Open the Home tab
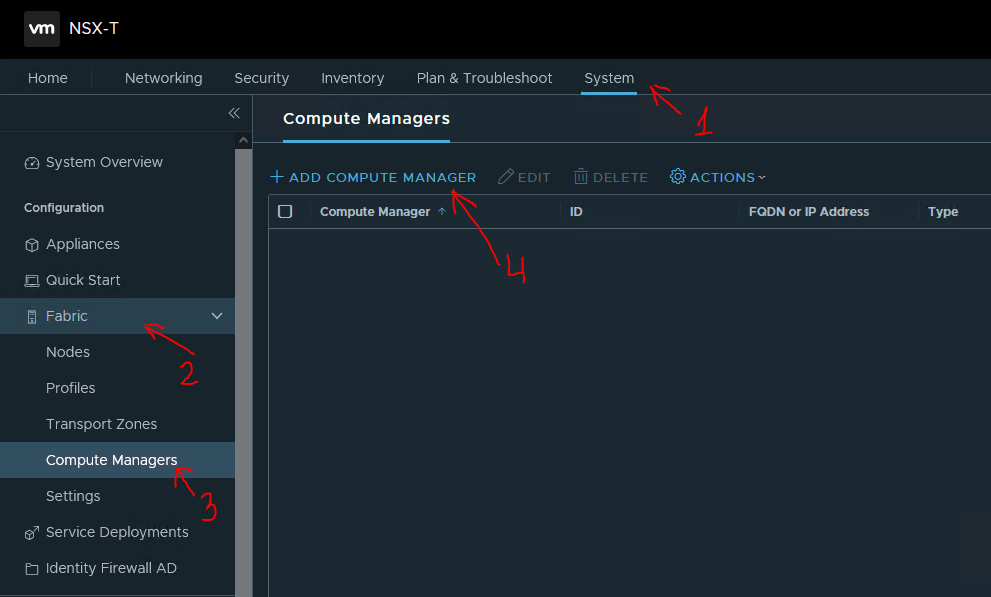 click(47, 78)
